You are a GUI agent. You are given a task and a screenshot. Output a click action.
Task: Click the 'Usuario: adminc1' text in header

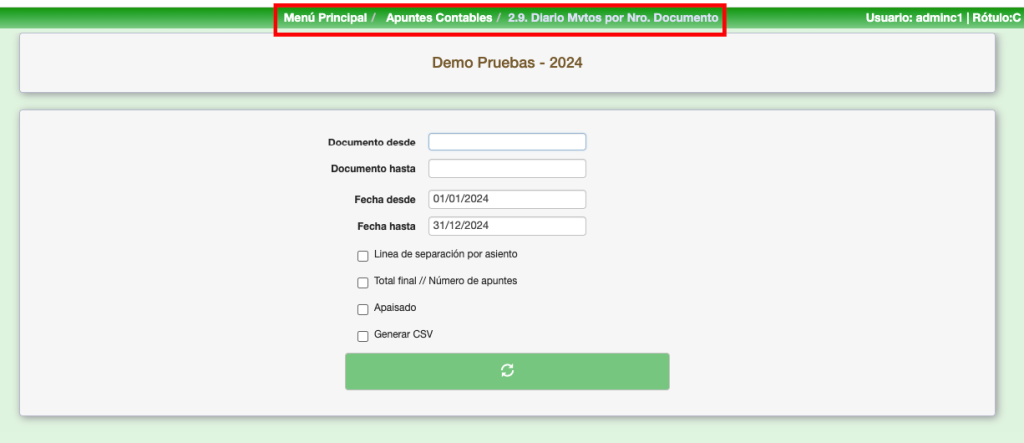(913, 19)
